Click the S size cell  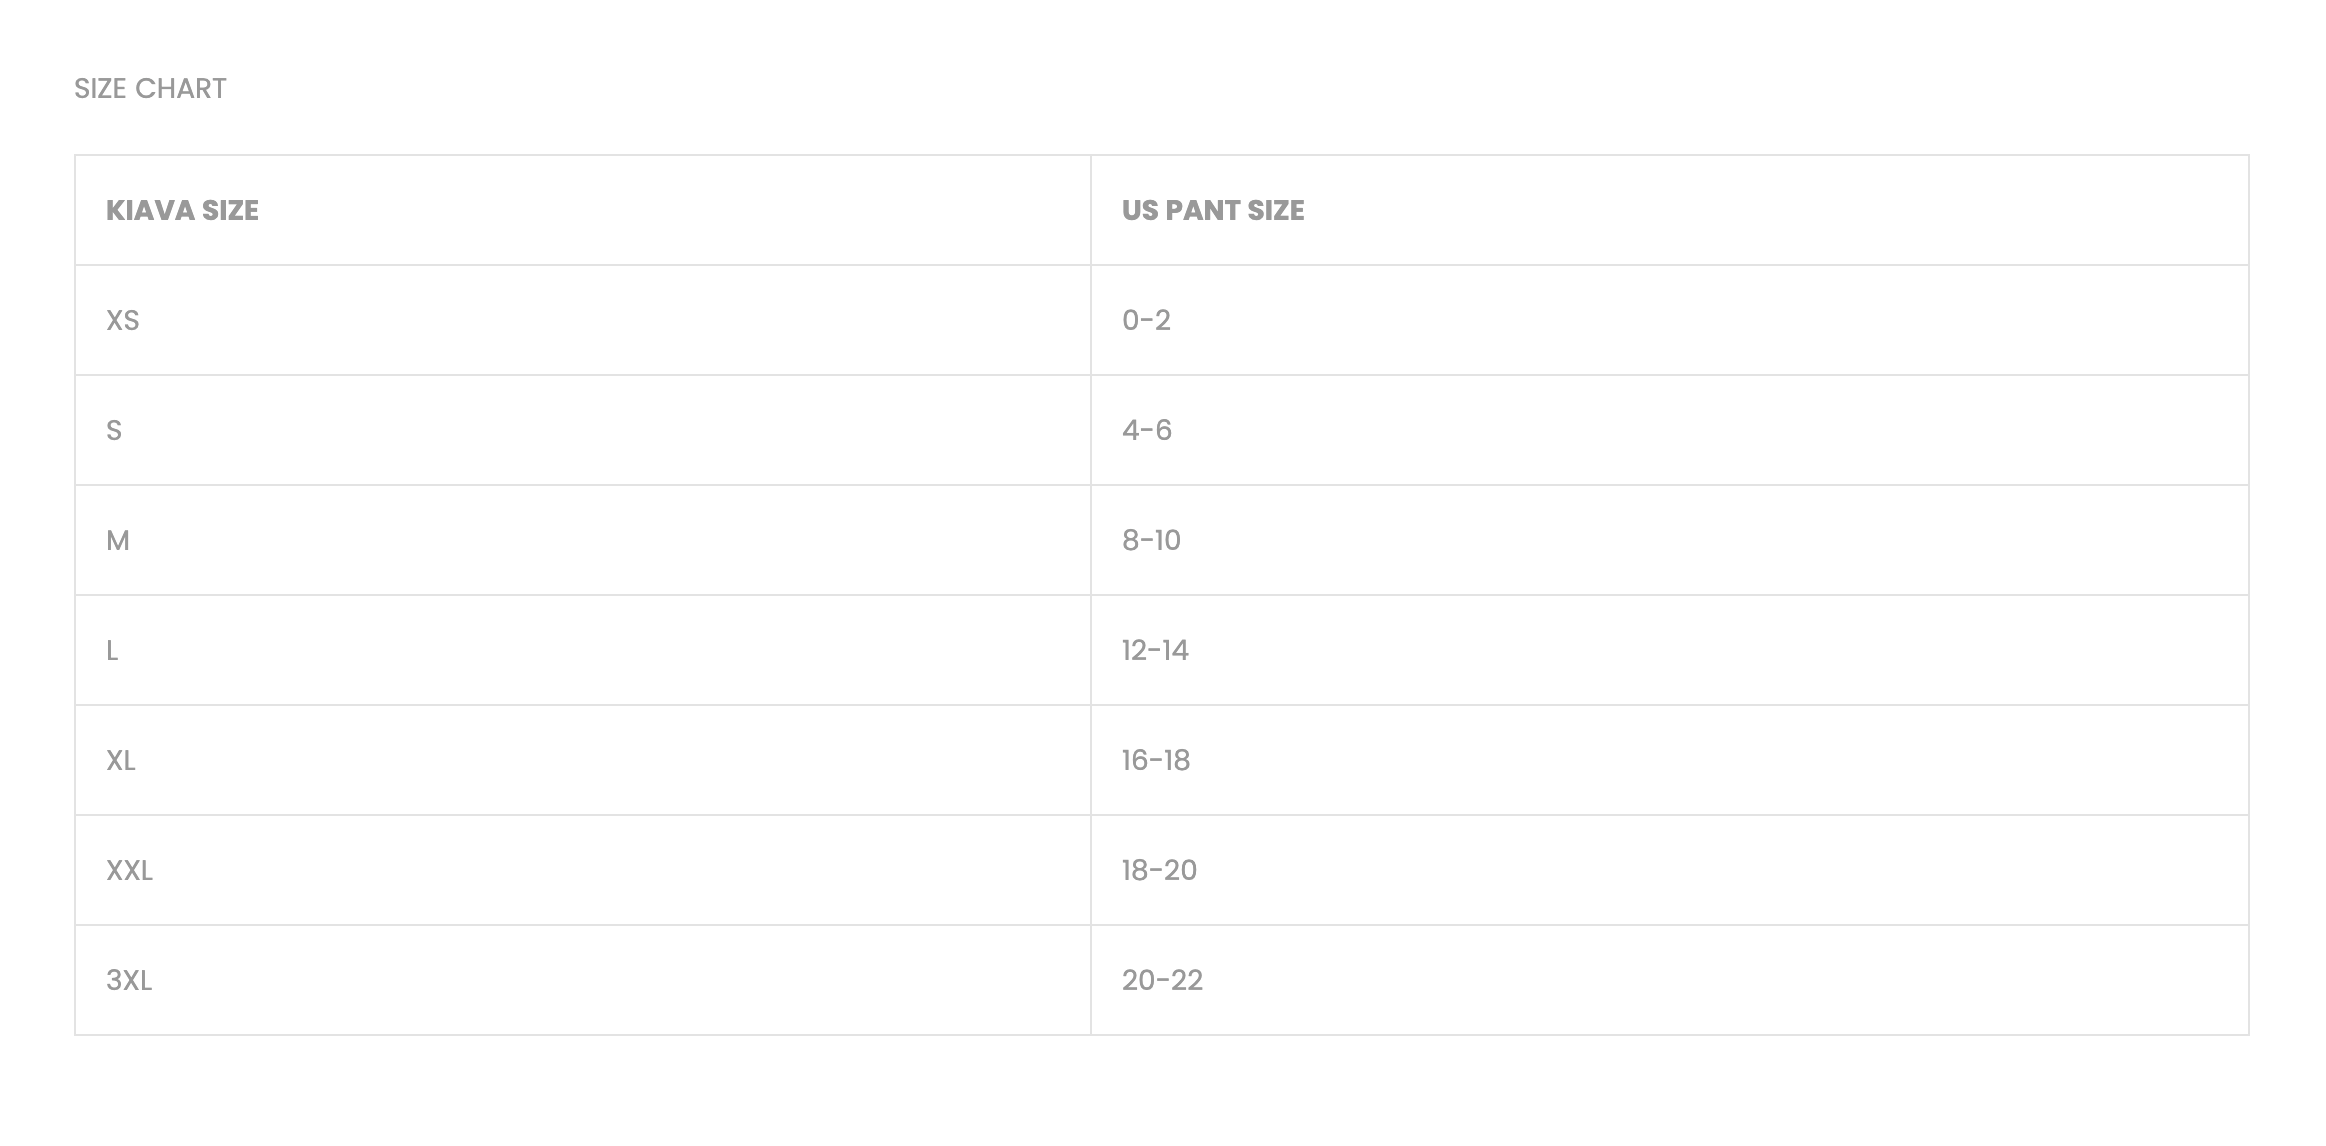[114, 430]
